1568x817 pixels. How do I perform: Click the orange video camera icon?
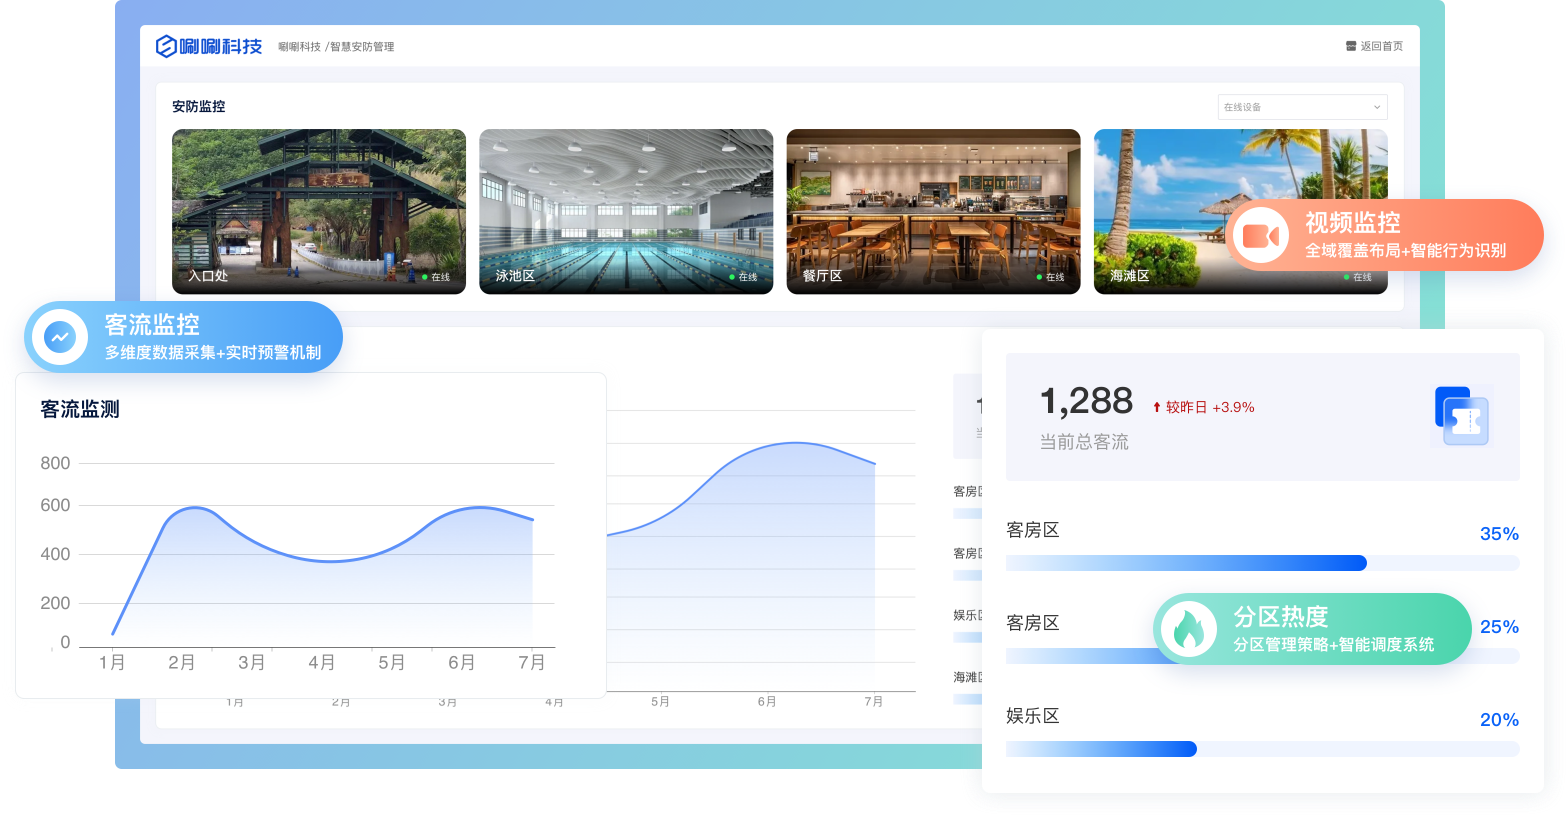pos(1260,236)
